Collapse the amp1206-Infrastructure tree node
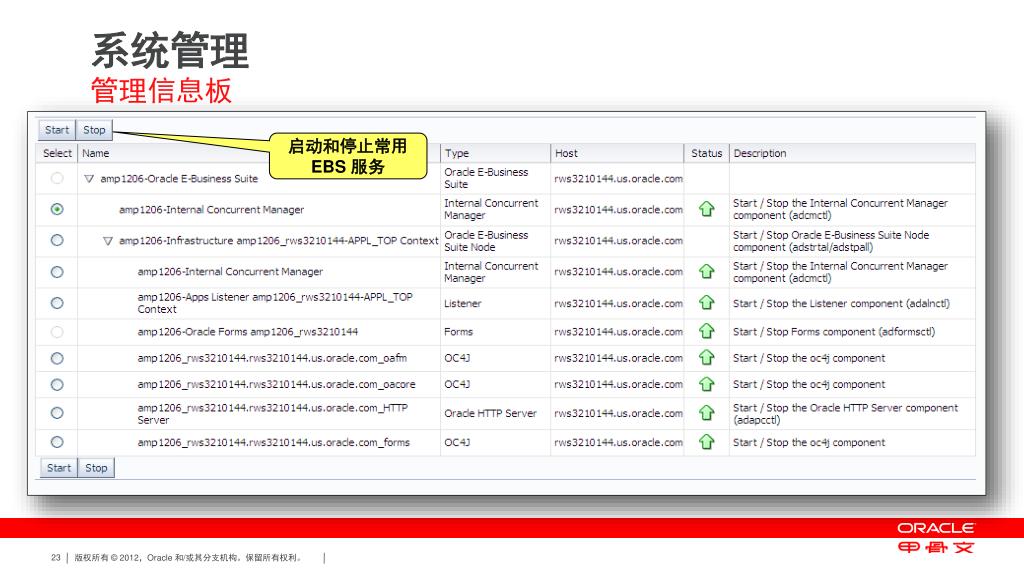1024x576 pixels. (108, 241)
